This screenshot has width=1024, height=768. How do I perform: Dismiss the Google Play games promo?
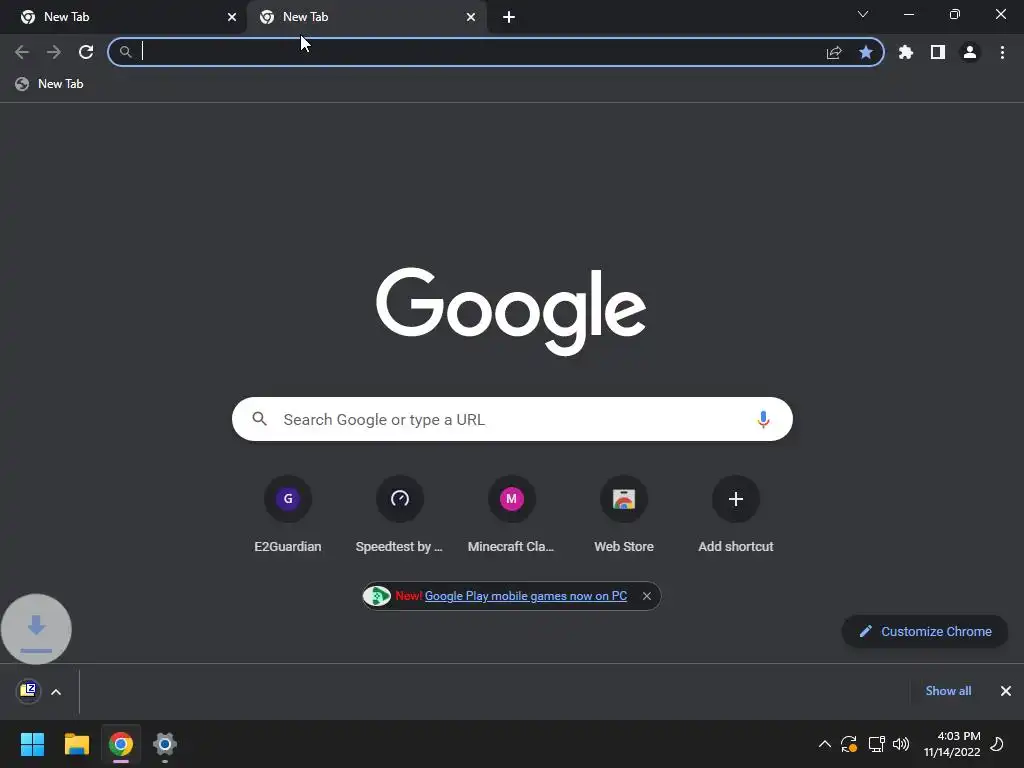click(647, 596)
